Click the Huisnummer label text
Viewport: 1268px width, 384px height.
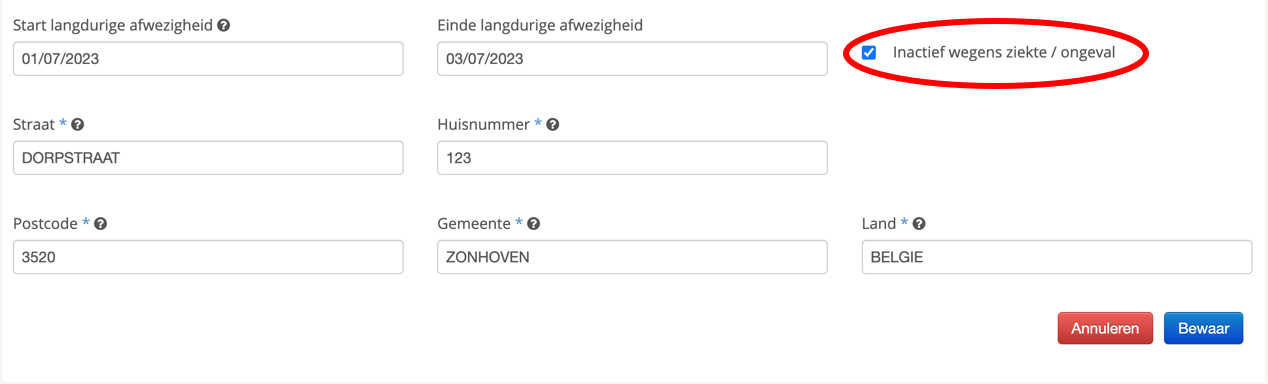coord(484,125)
